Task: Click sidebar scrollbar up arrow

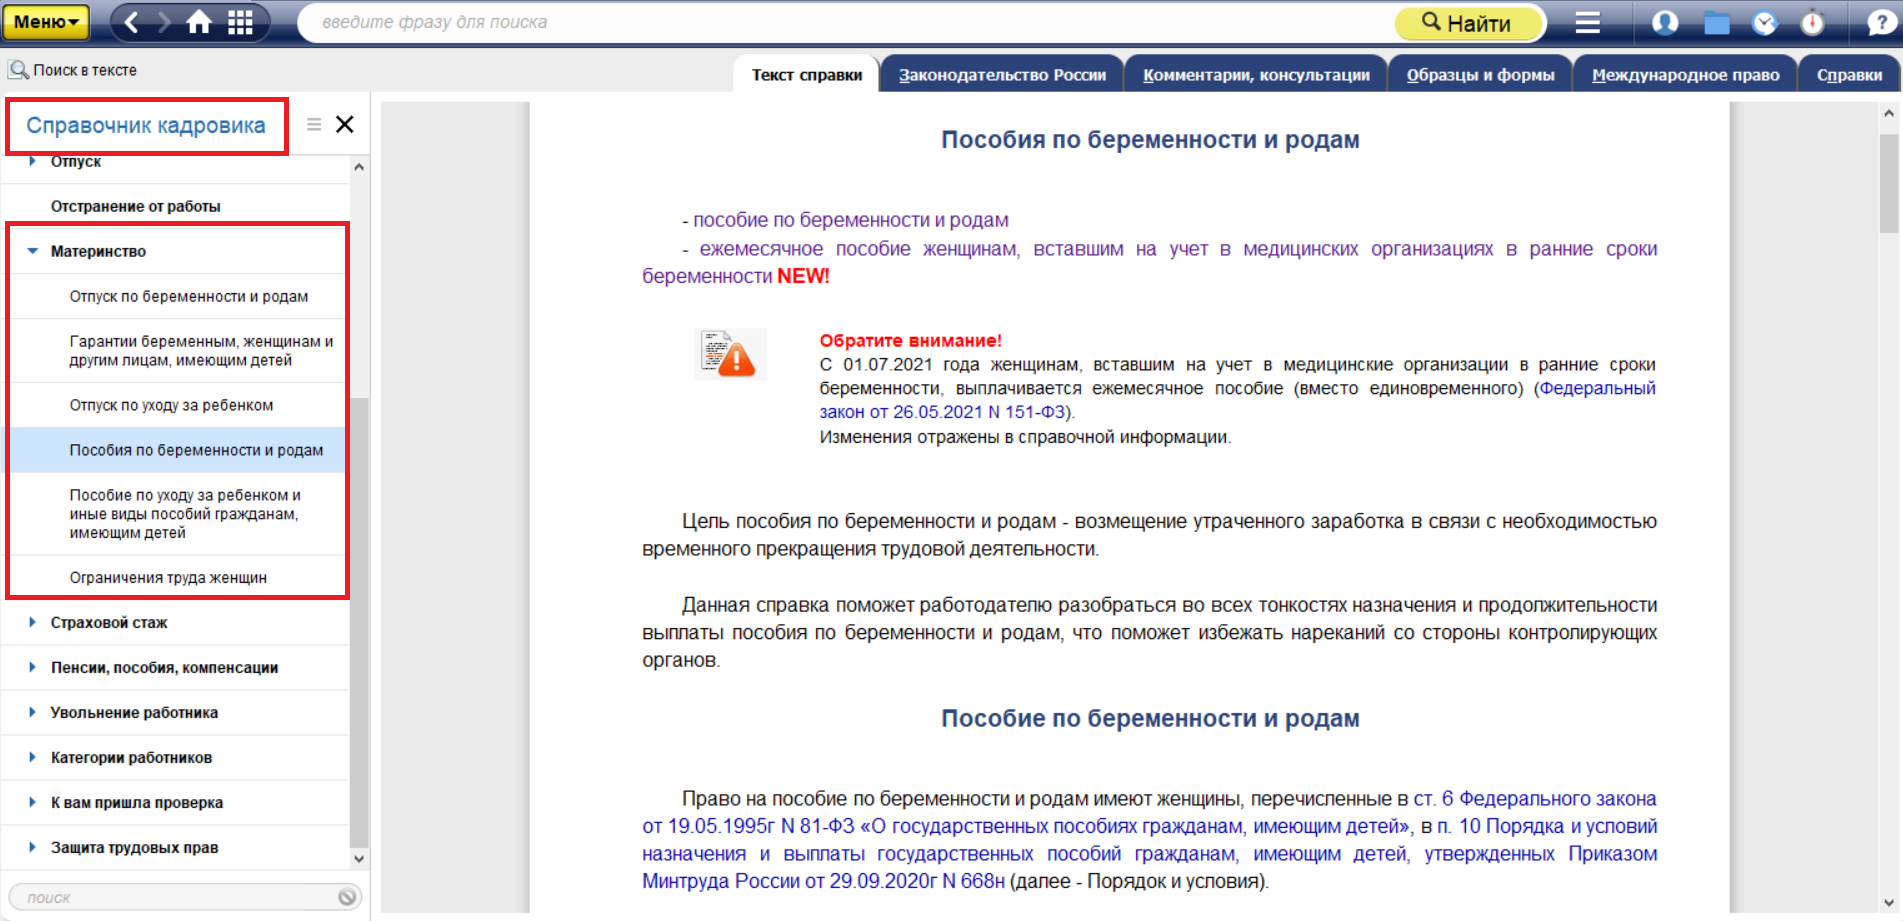Action: pyautogui.click(x=359, y=167)
